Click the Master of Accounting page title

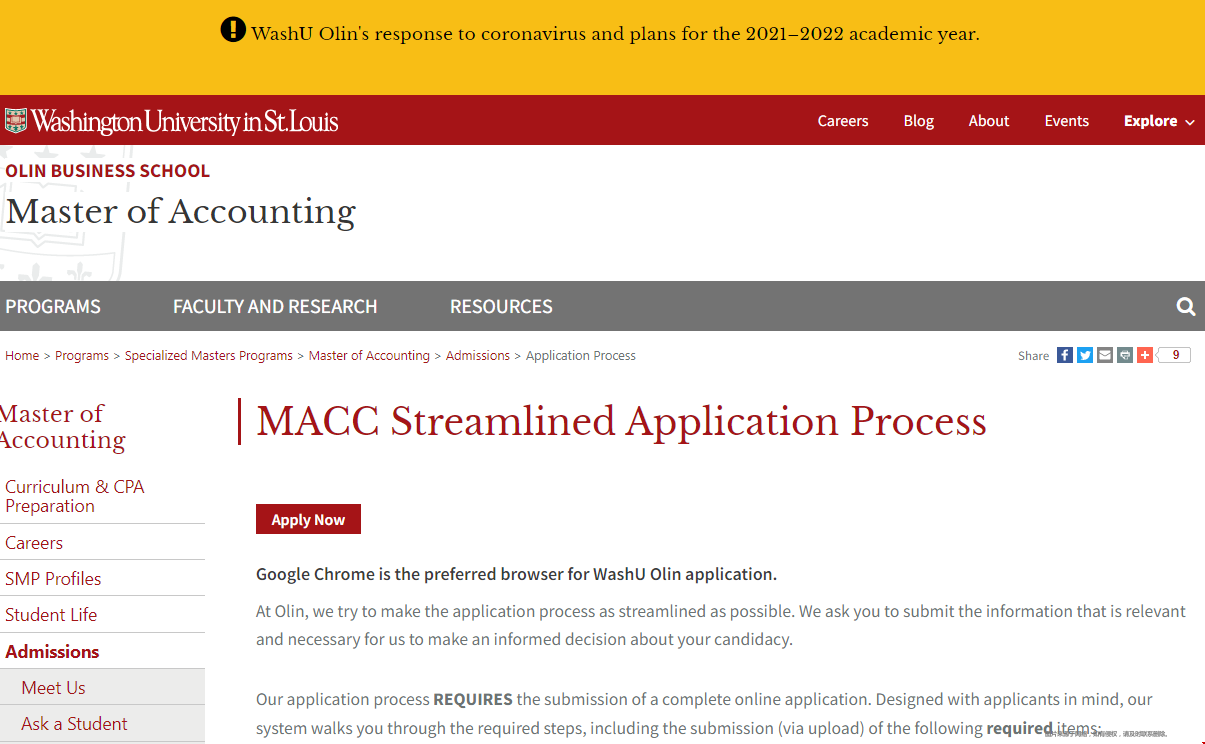tap(181, 212)
